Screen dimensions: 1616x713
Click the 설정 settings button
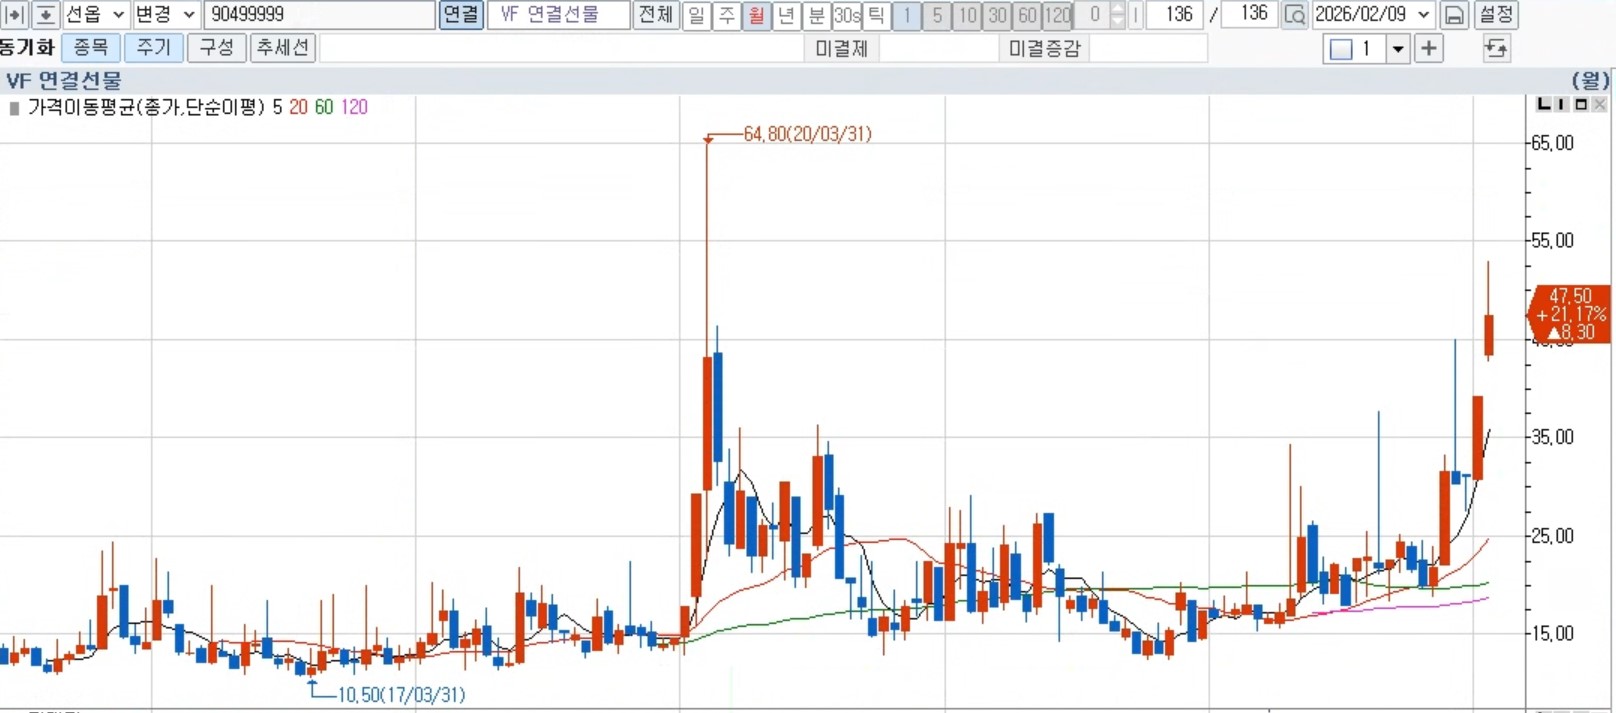point(1496,15)
